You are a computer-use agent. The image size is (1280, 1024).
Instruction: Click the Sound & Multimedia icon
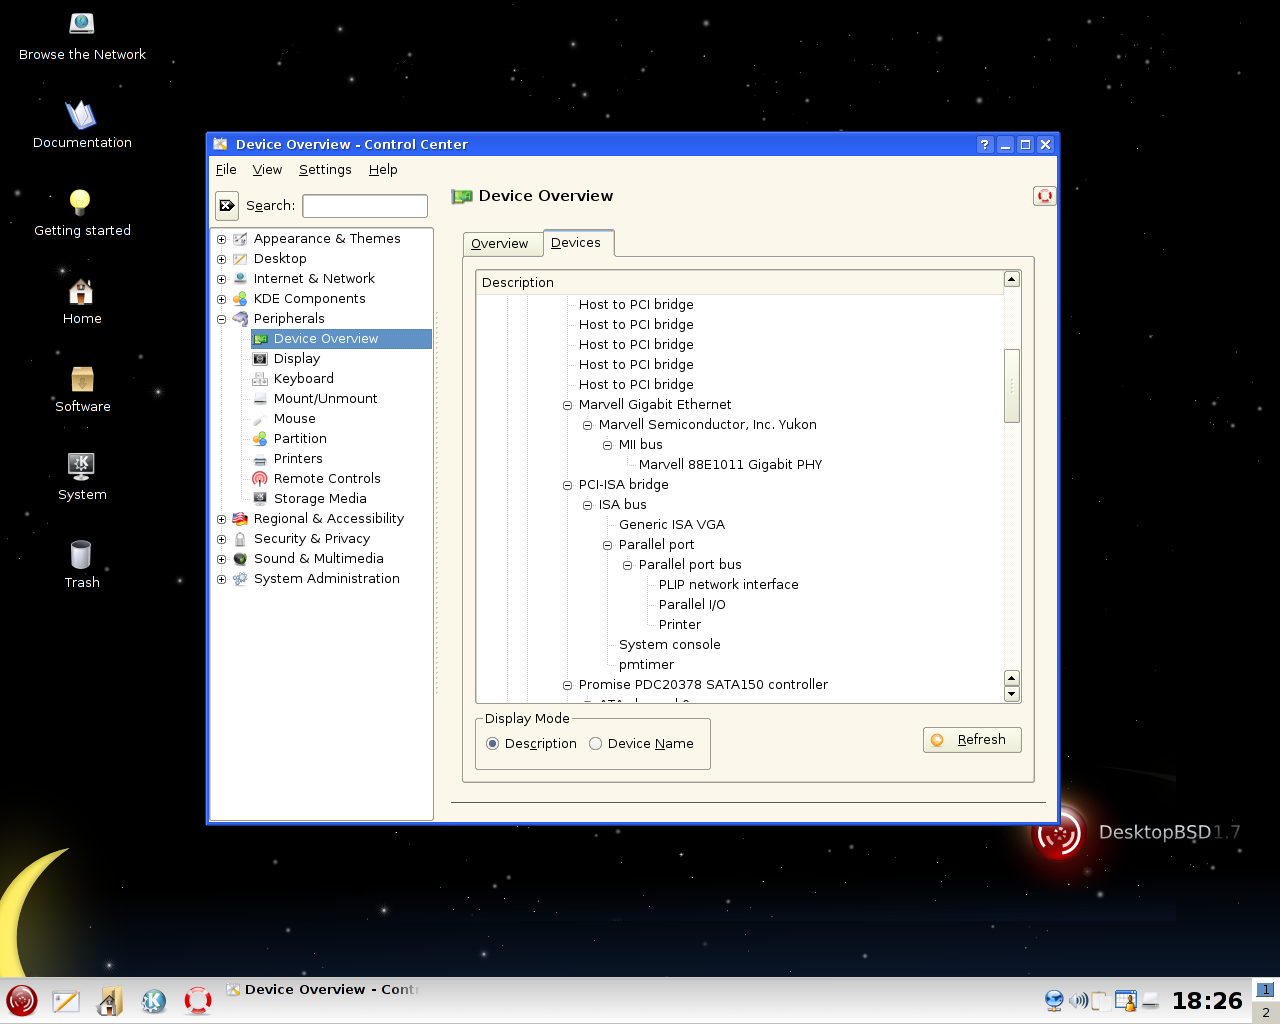(x=240, y=559)
